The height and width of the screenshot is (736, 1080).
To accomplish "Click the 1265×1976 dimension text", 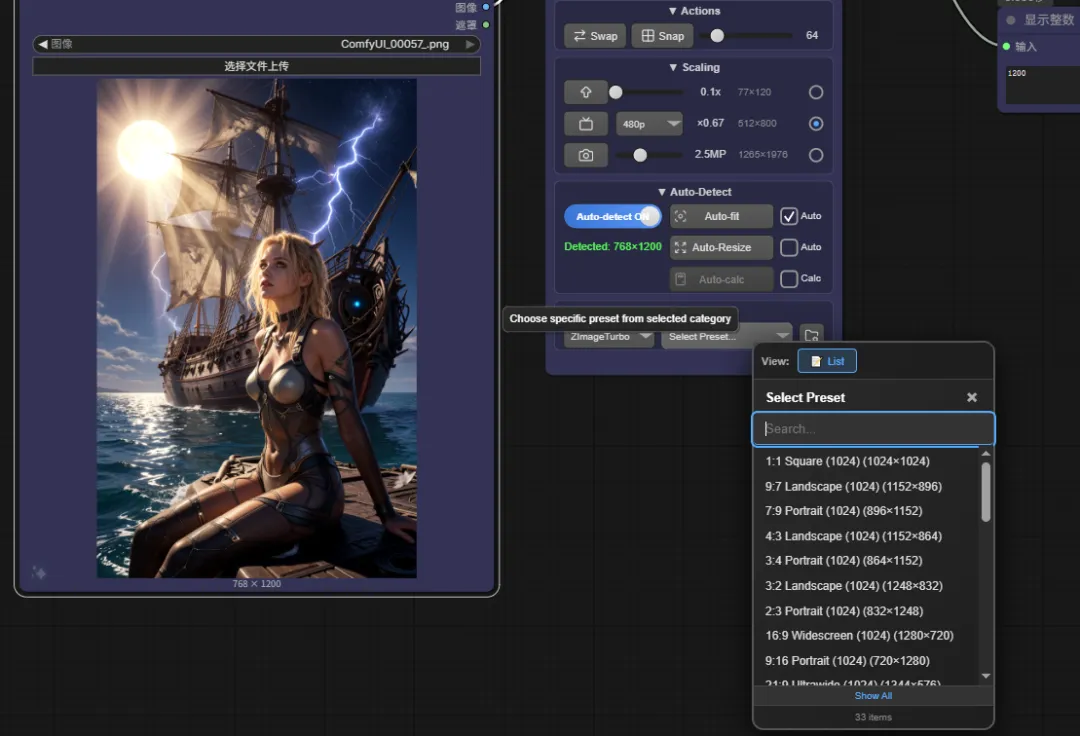I will pyautogui.click(x=762, y=155).
